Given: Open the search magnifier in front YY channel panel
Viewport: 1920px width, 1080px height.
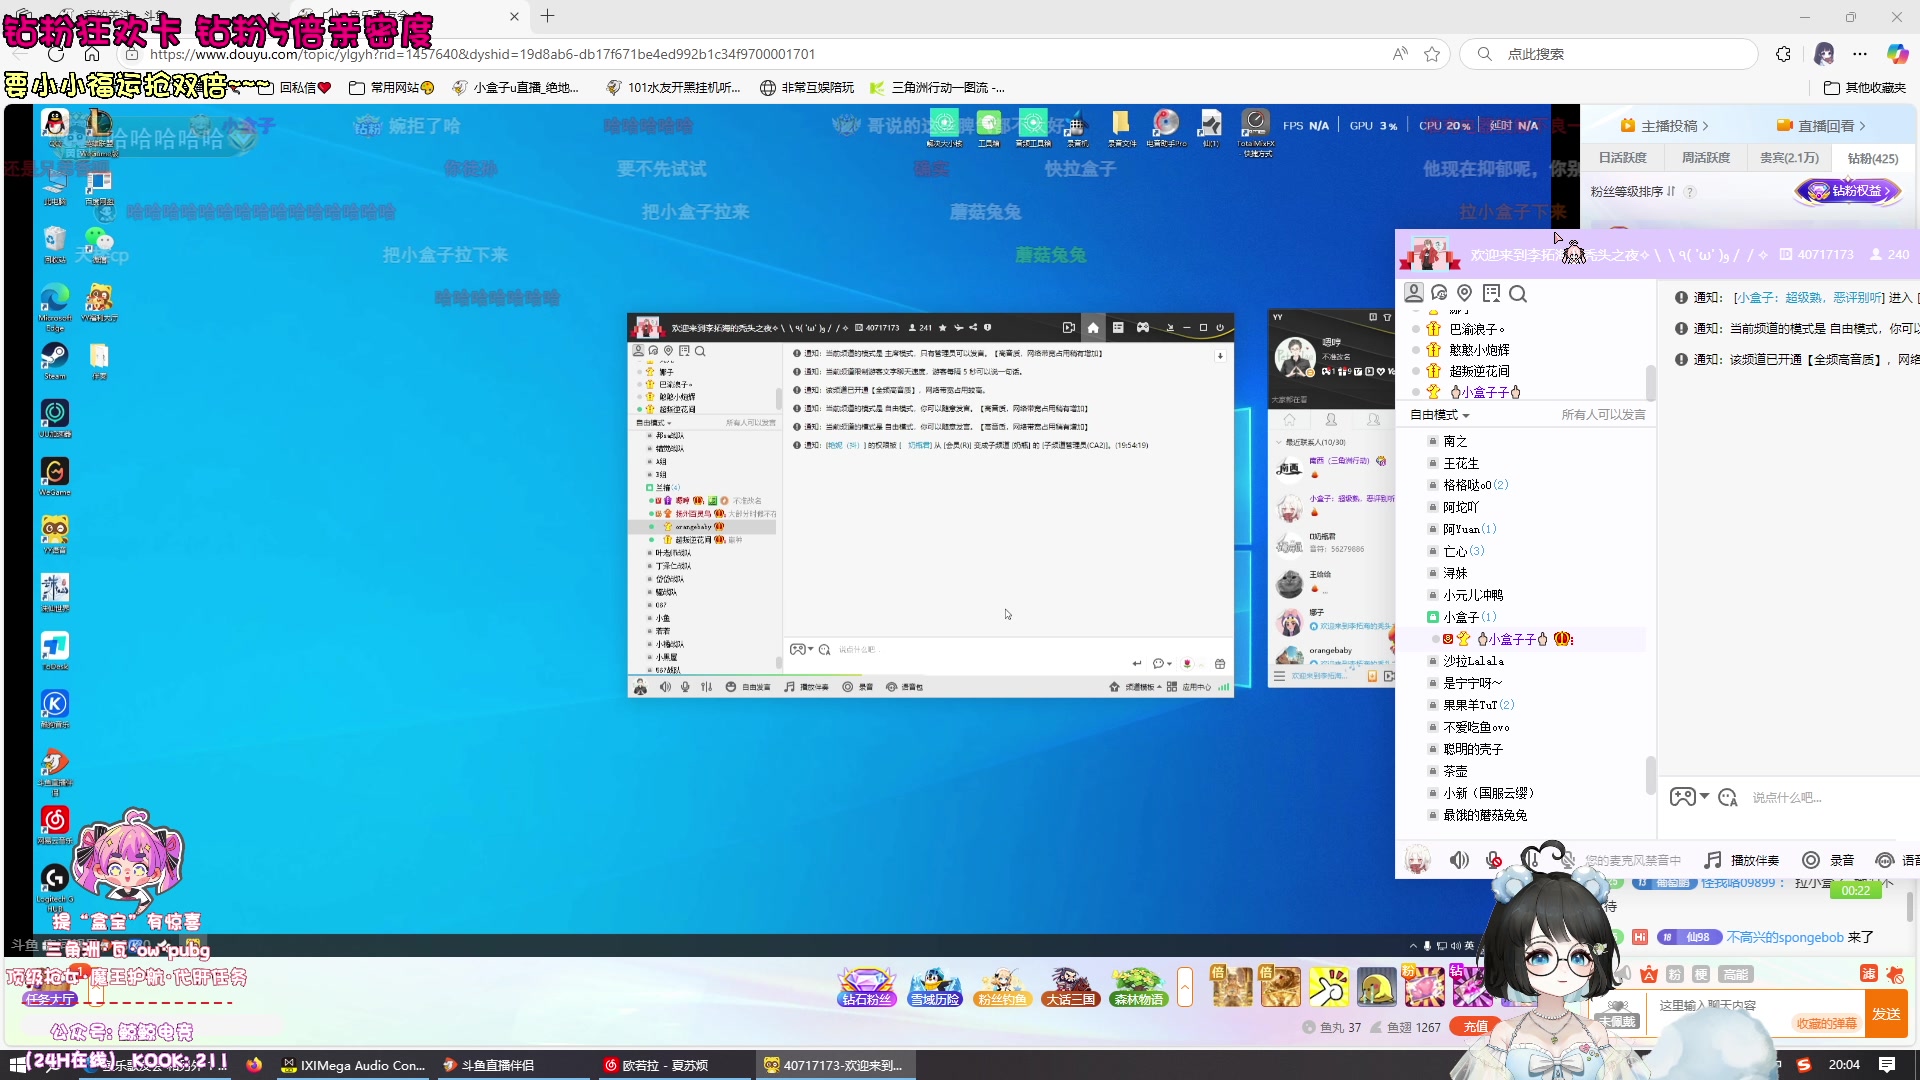Looking at the screenshot, I should coord(1518,294).
